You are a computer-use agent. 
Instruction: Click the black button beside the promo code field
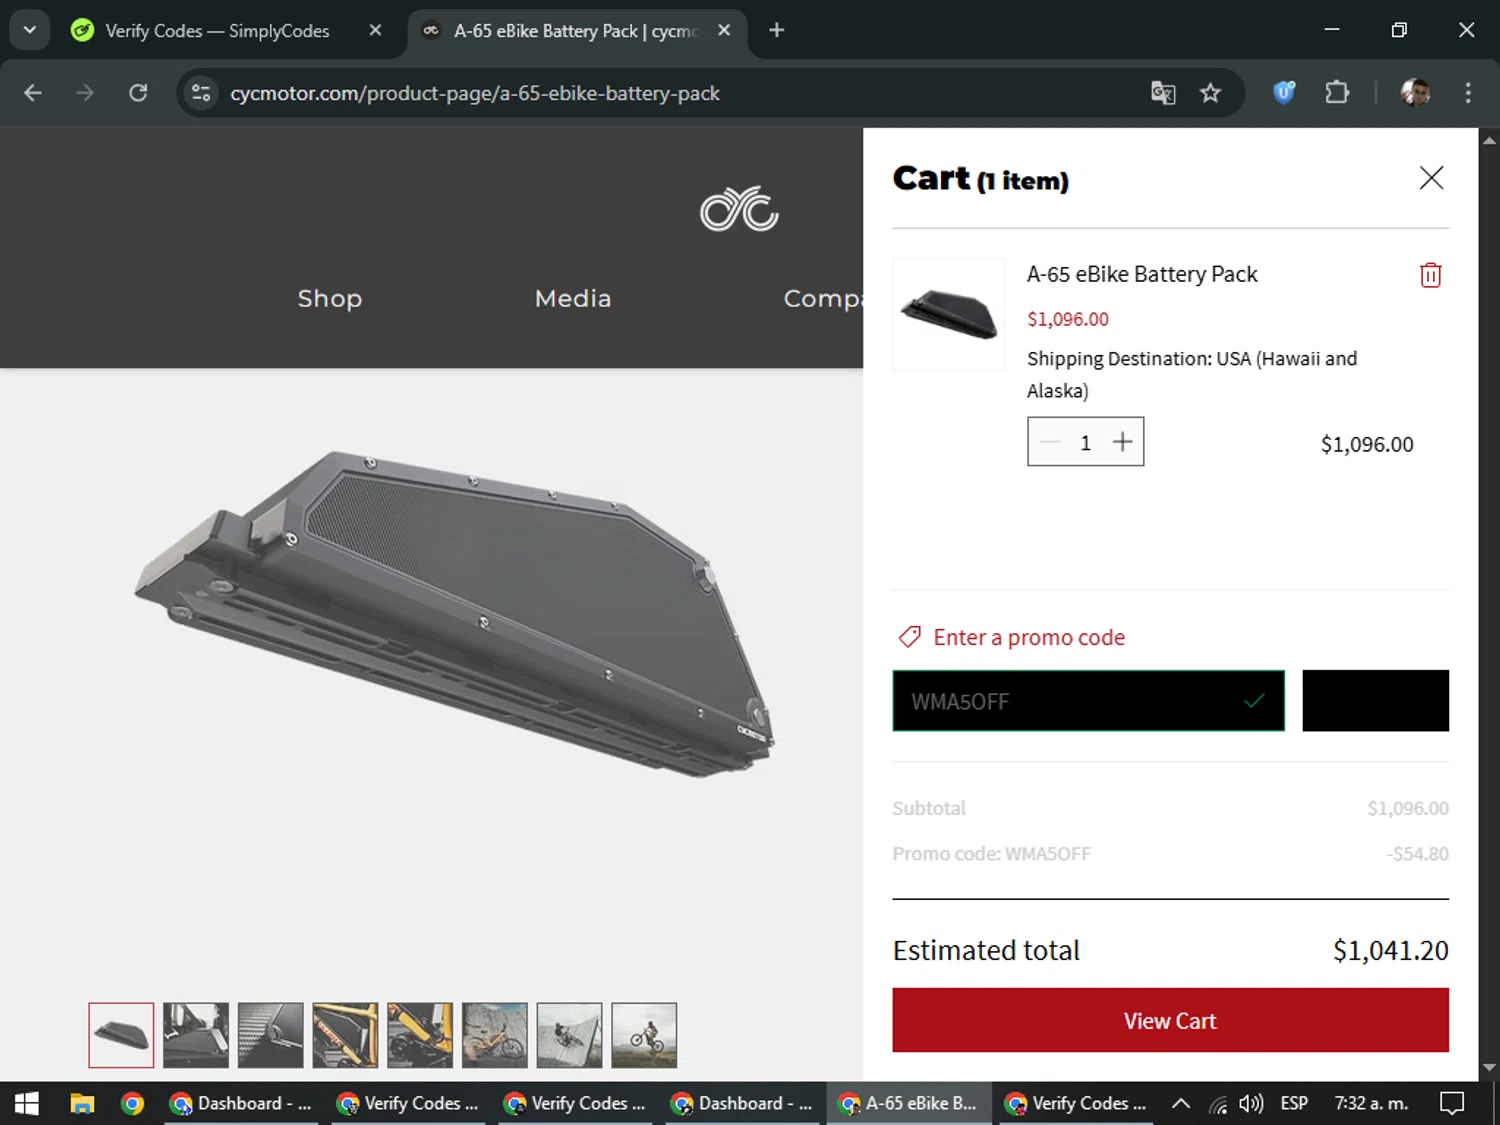pyautogui.click(x=1375, y=701)
